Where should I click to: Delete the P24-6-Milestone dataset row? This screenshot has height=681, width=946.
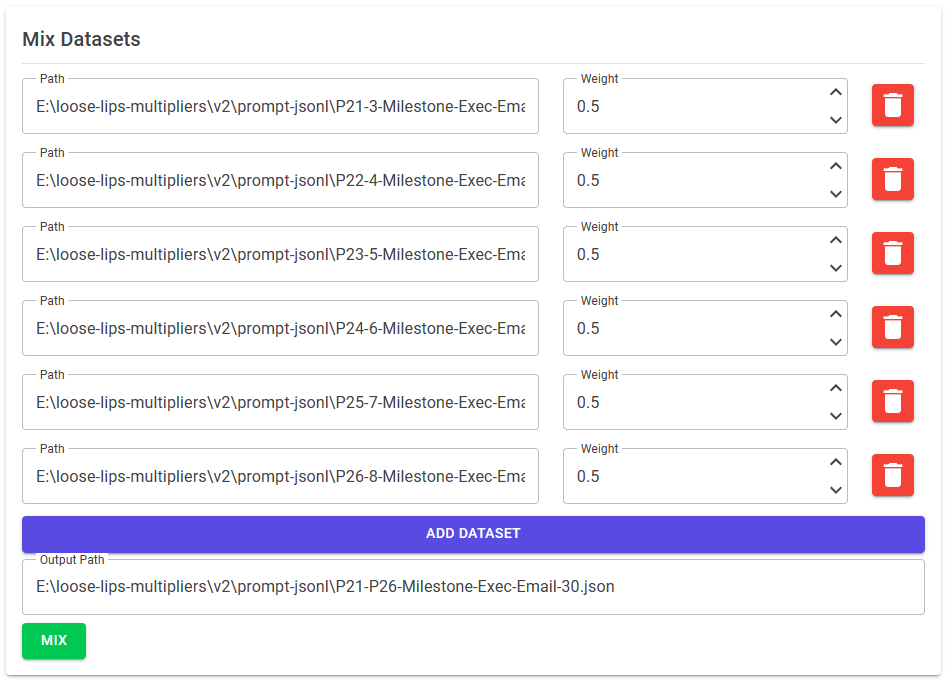pyautogui.click(x=892, y=328)
